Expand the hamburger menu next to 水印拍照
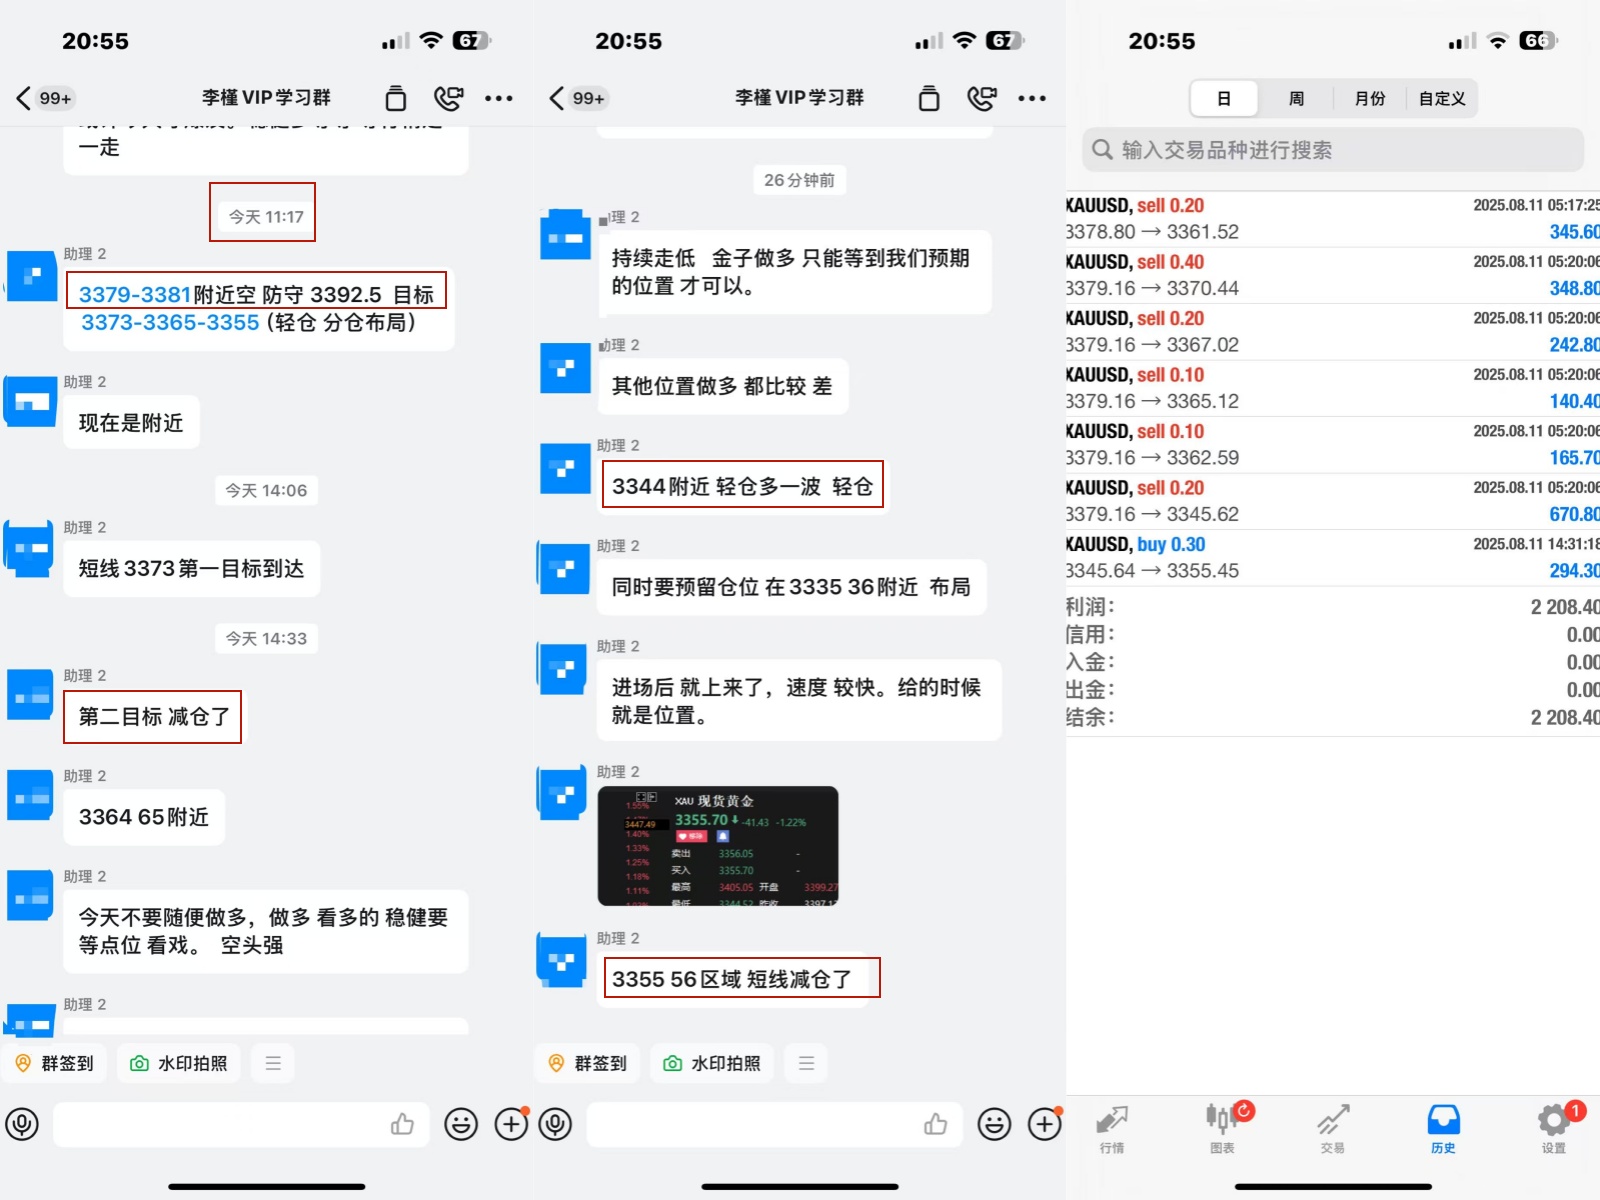 coord(272,1063)
